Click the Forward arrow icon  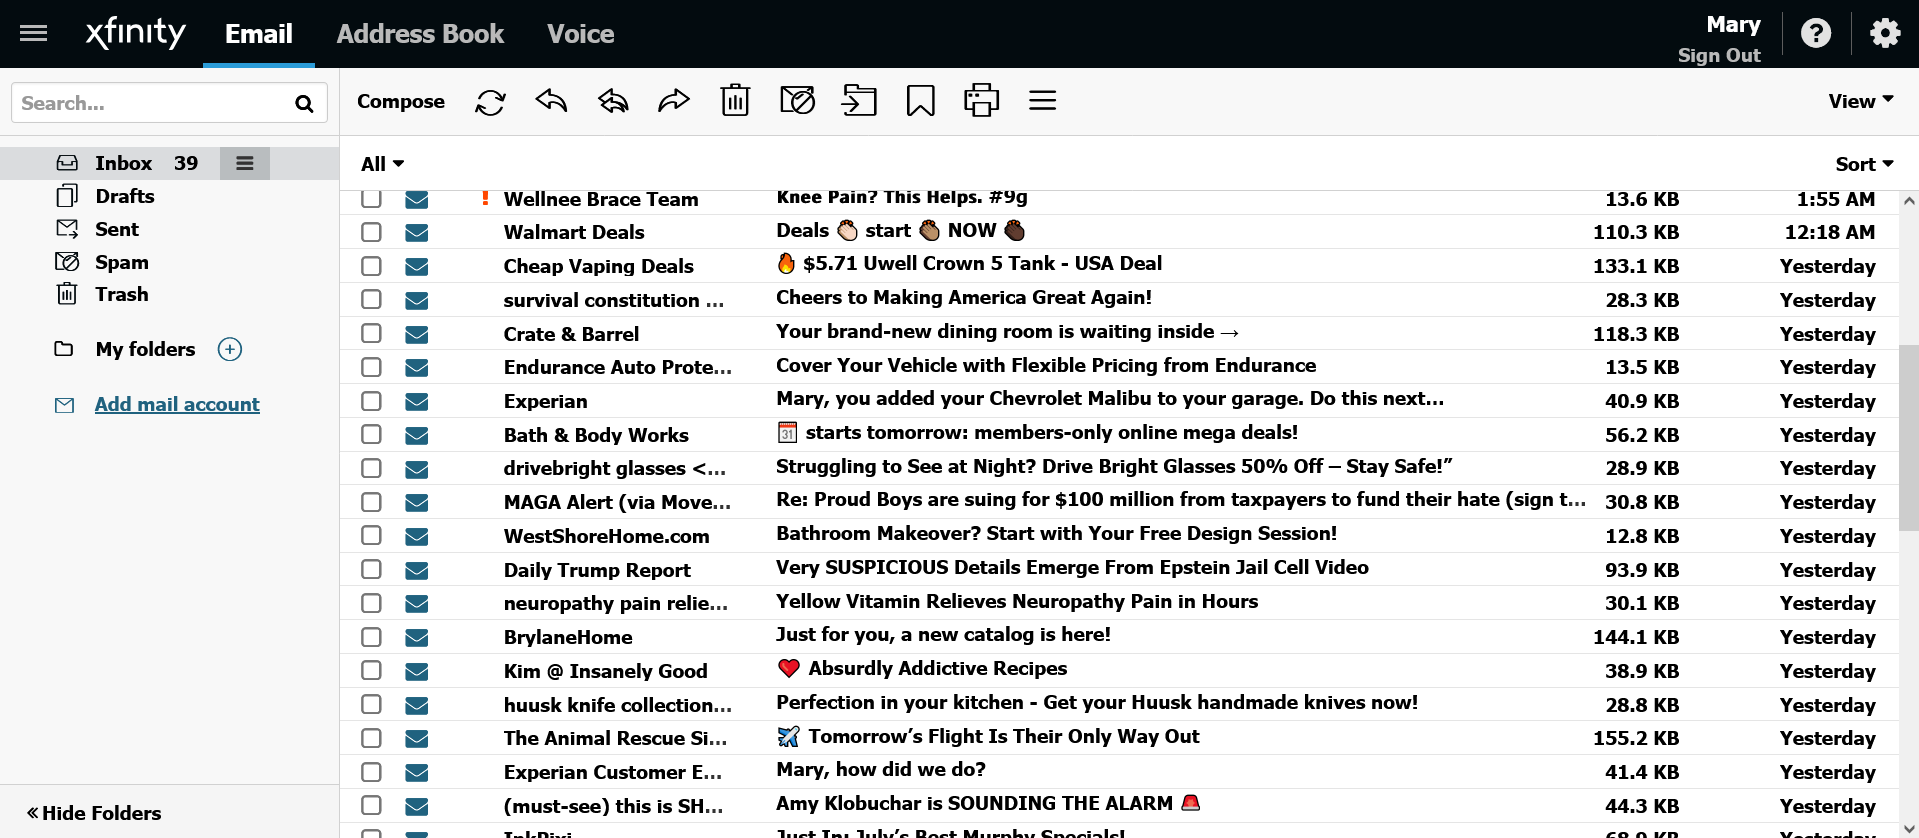[674, 100]
